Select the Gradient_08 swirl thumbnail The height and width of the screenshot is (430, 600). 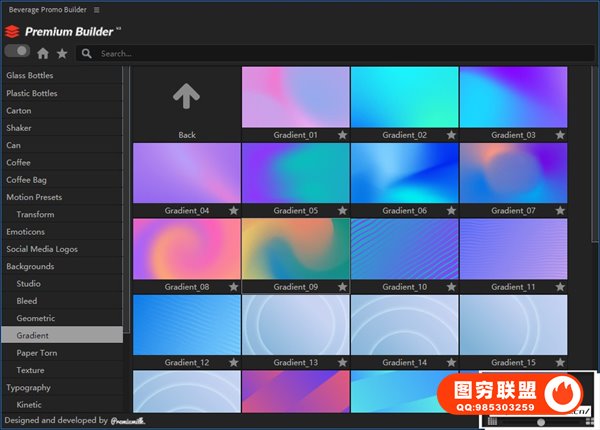187,249
